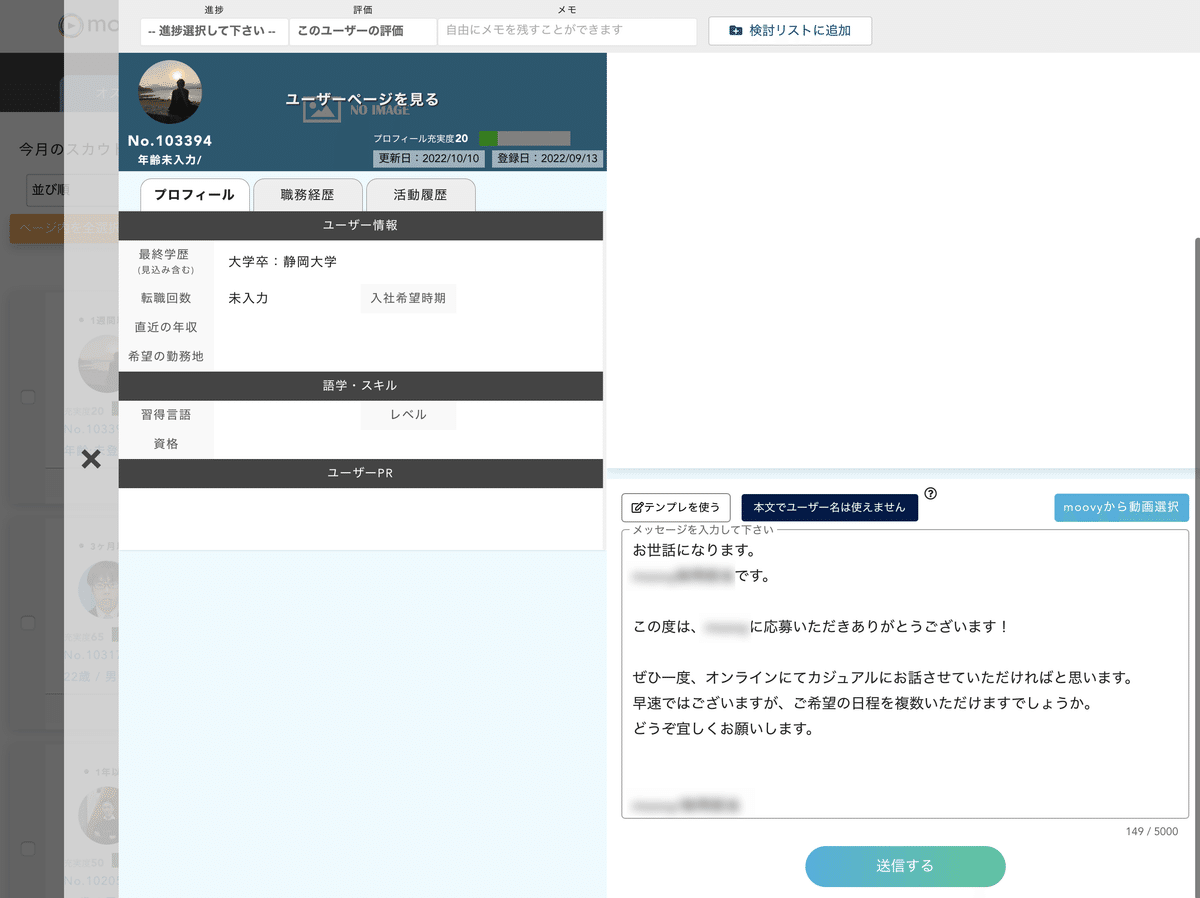Switch to プロフィール tab
This screenshot has height=898, width=1200.
(x=194, y=195)
